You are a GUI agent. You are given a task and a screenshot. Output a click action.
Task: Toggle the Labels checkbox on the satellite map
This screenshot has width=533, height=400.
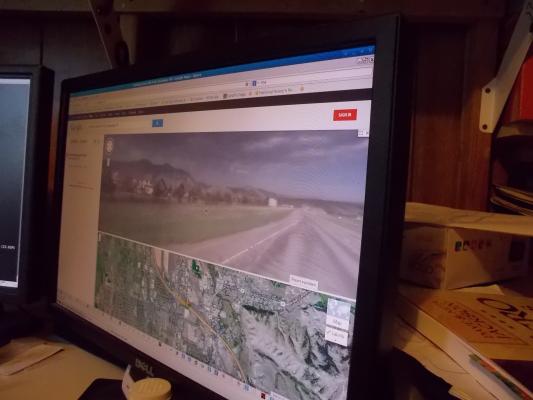click(337, 335)
